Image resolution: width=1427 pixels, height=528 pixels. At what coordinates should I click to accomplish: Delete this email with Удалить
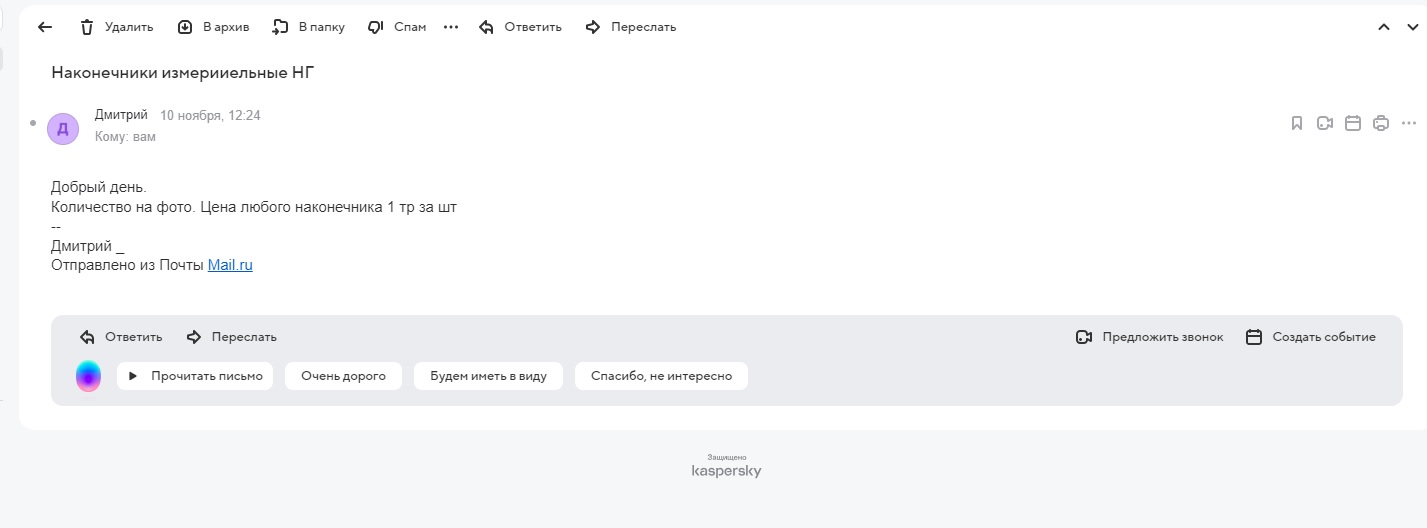[116, 27]
